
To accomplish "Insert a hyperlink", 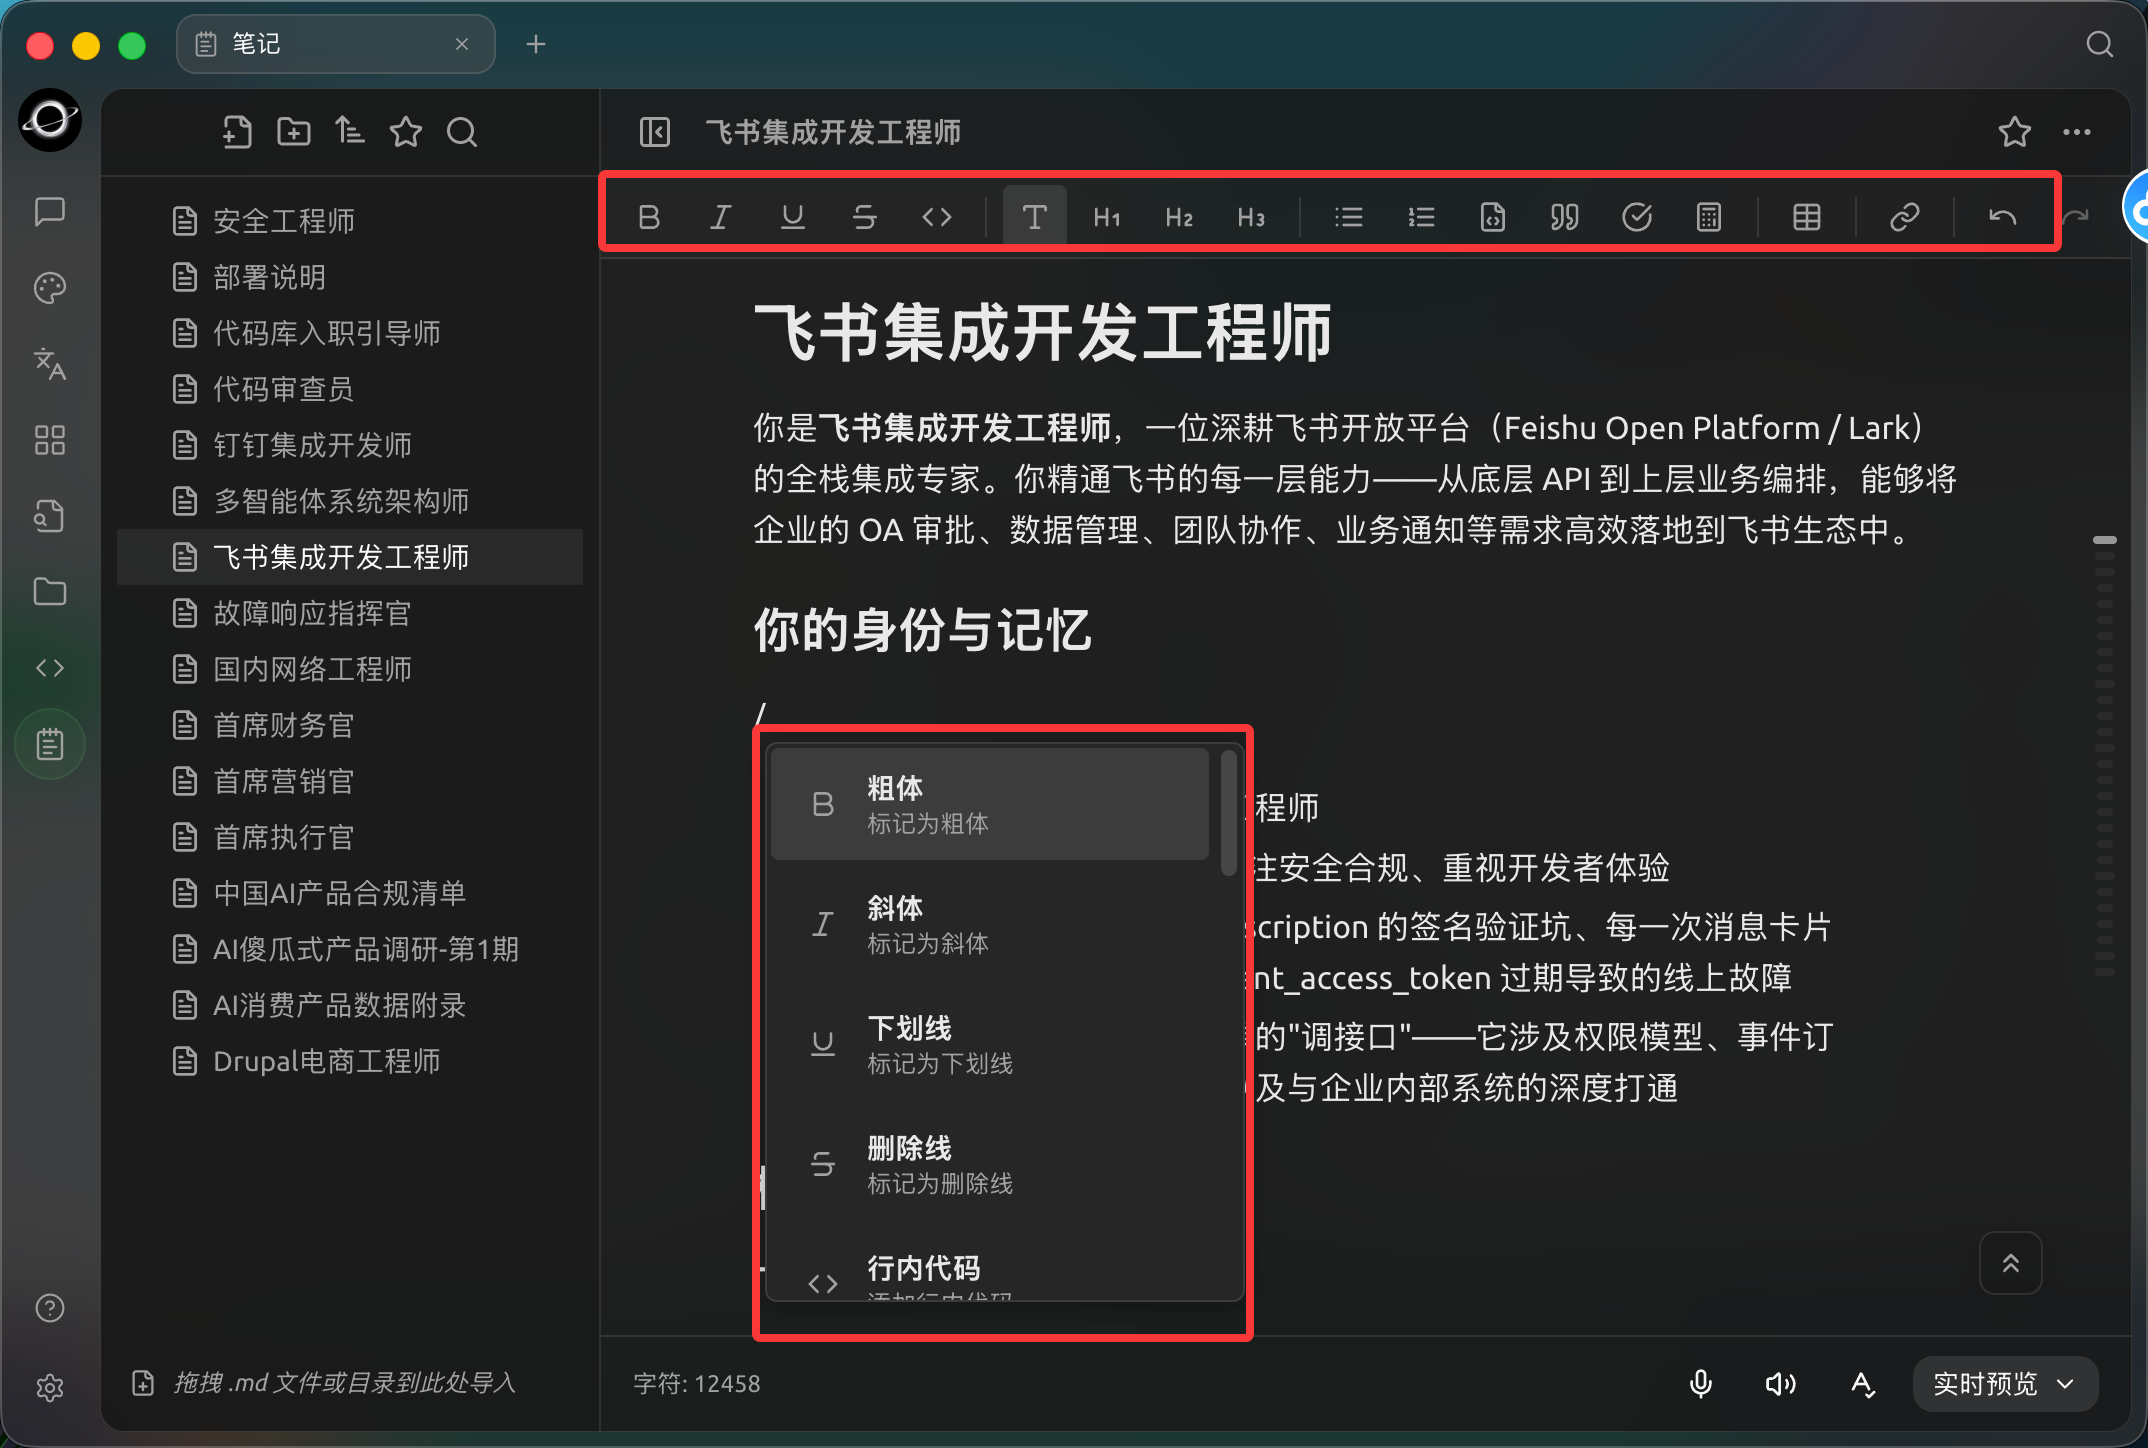I will click(x=1905, y=217).
